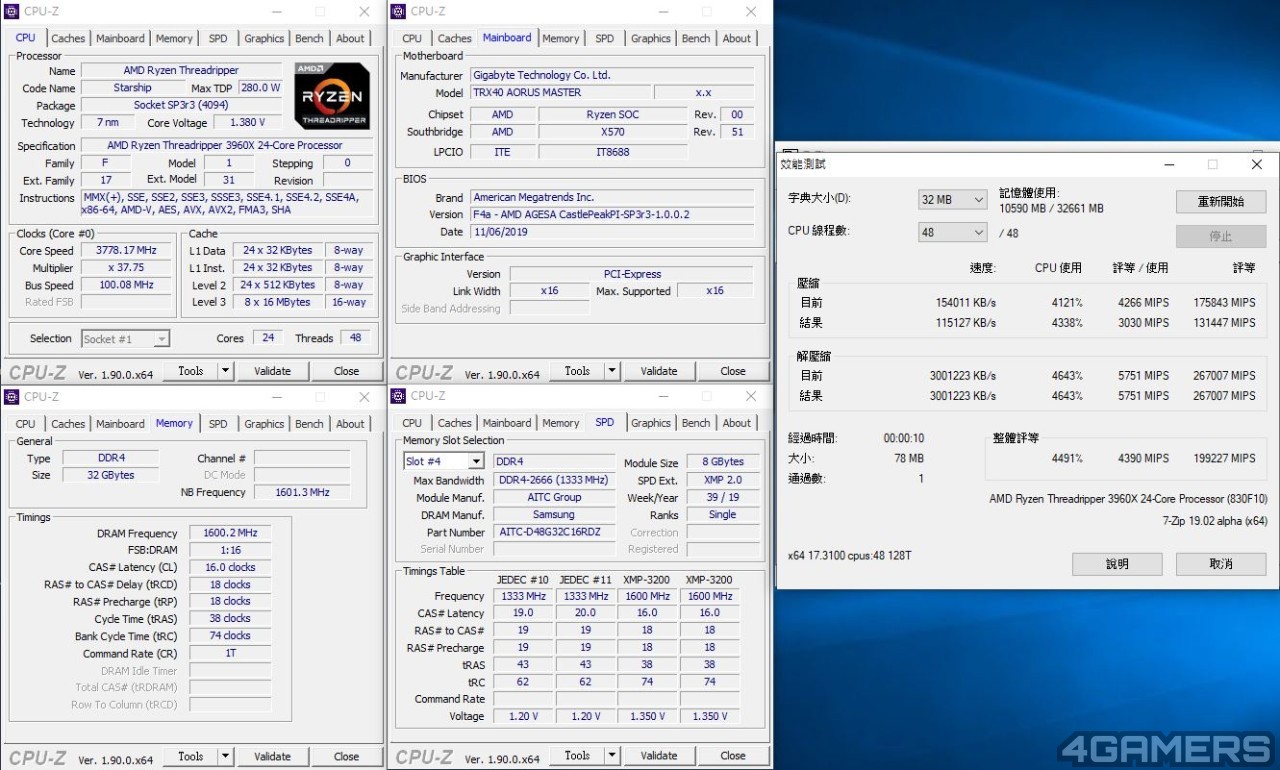Click Validate in the SPD window
Viewport: 1280px width, 770px height.
[659, 756]
